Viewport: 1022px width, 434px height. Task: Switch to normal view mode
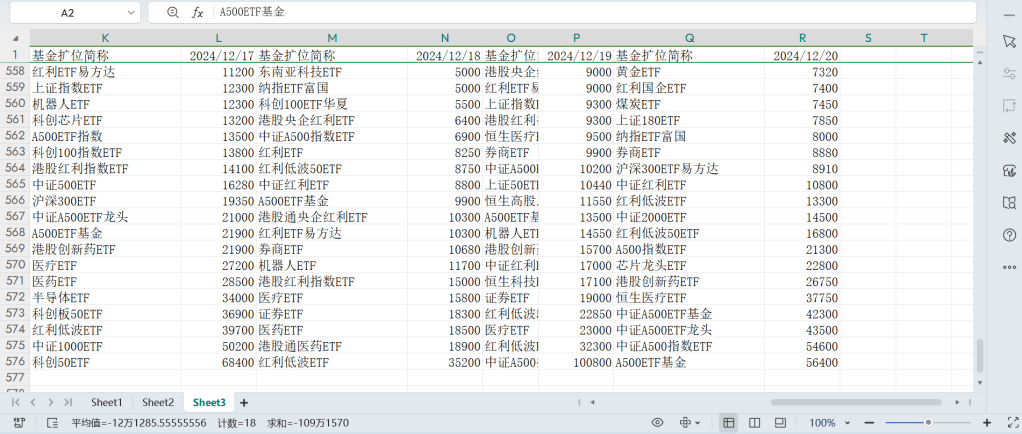pyautogui.click(x=729, y=423)
